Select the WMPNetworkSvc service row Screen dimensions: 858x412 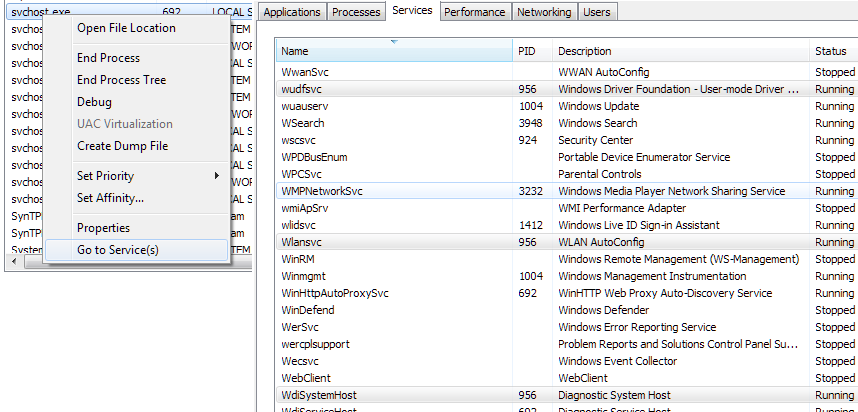click(x=322, y=191)
